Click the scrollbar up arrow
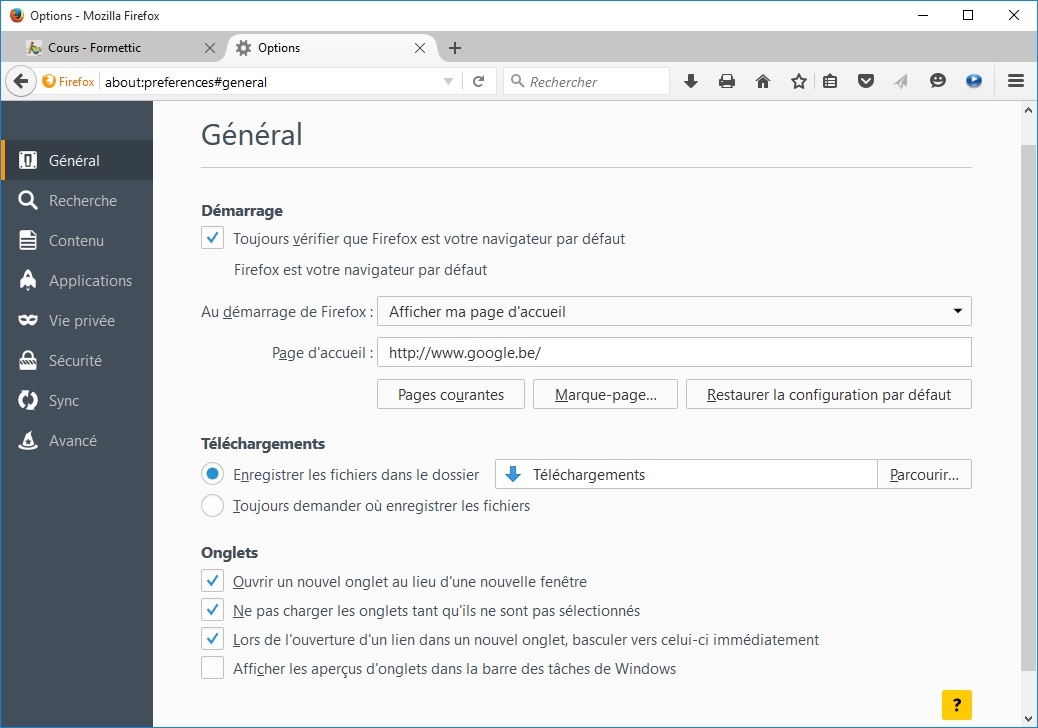Image resolution: width=1038 pixels, height=728 pixels. tap(1028, 111)
